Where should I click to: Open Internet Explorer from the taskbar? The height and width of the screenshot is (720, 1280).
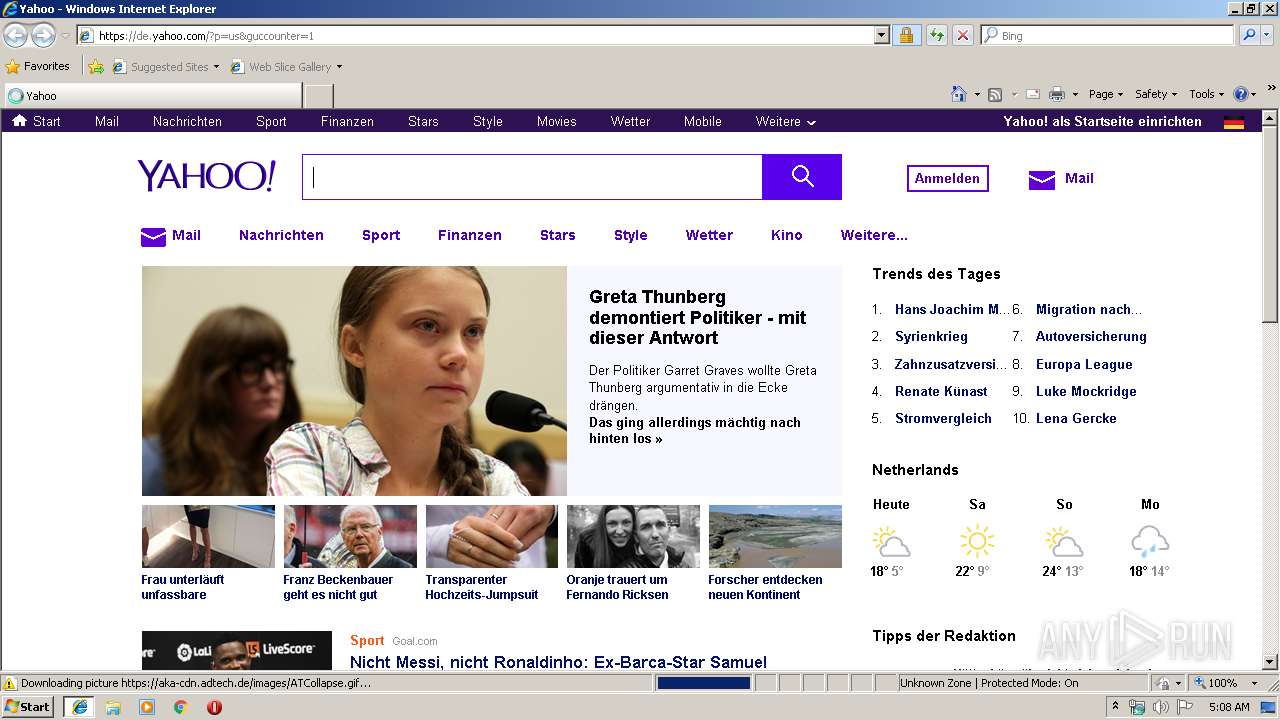click(80, 707)
